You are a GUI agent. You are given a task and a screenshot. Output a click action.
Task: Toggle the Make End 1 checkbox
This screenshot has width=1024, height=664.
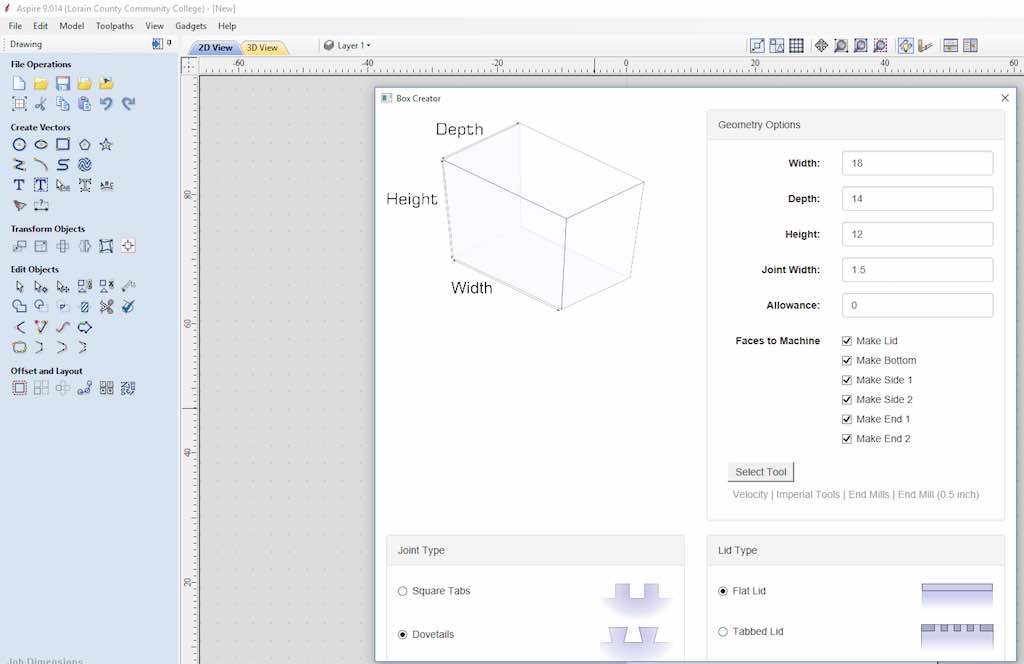pos(847,419)
